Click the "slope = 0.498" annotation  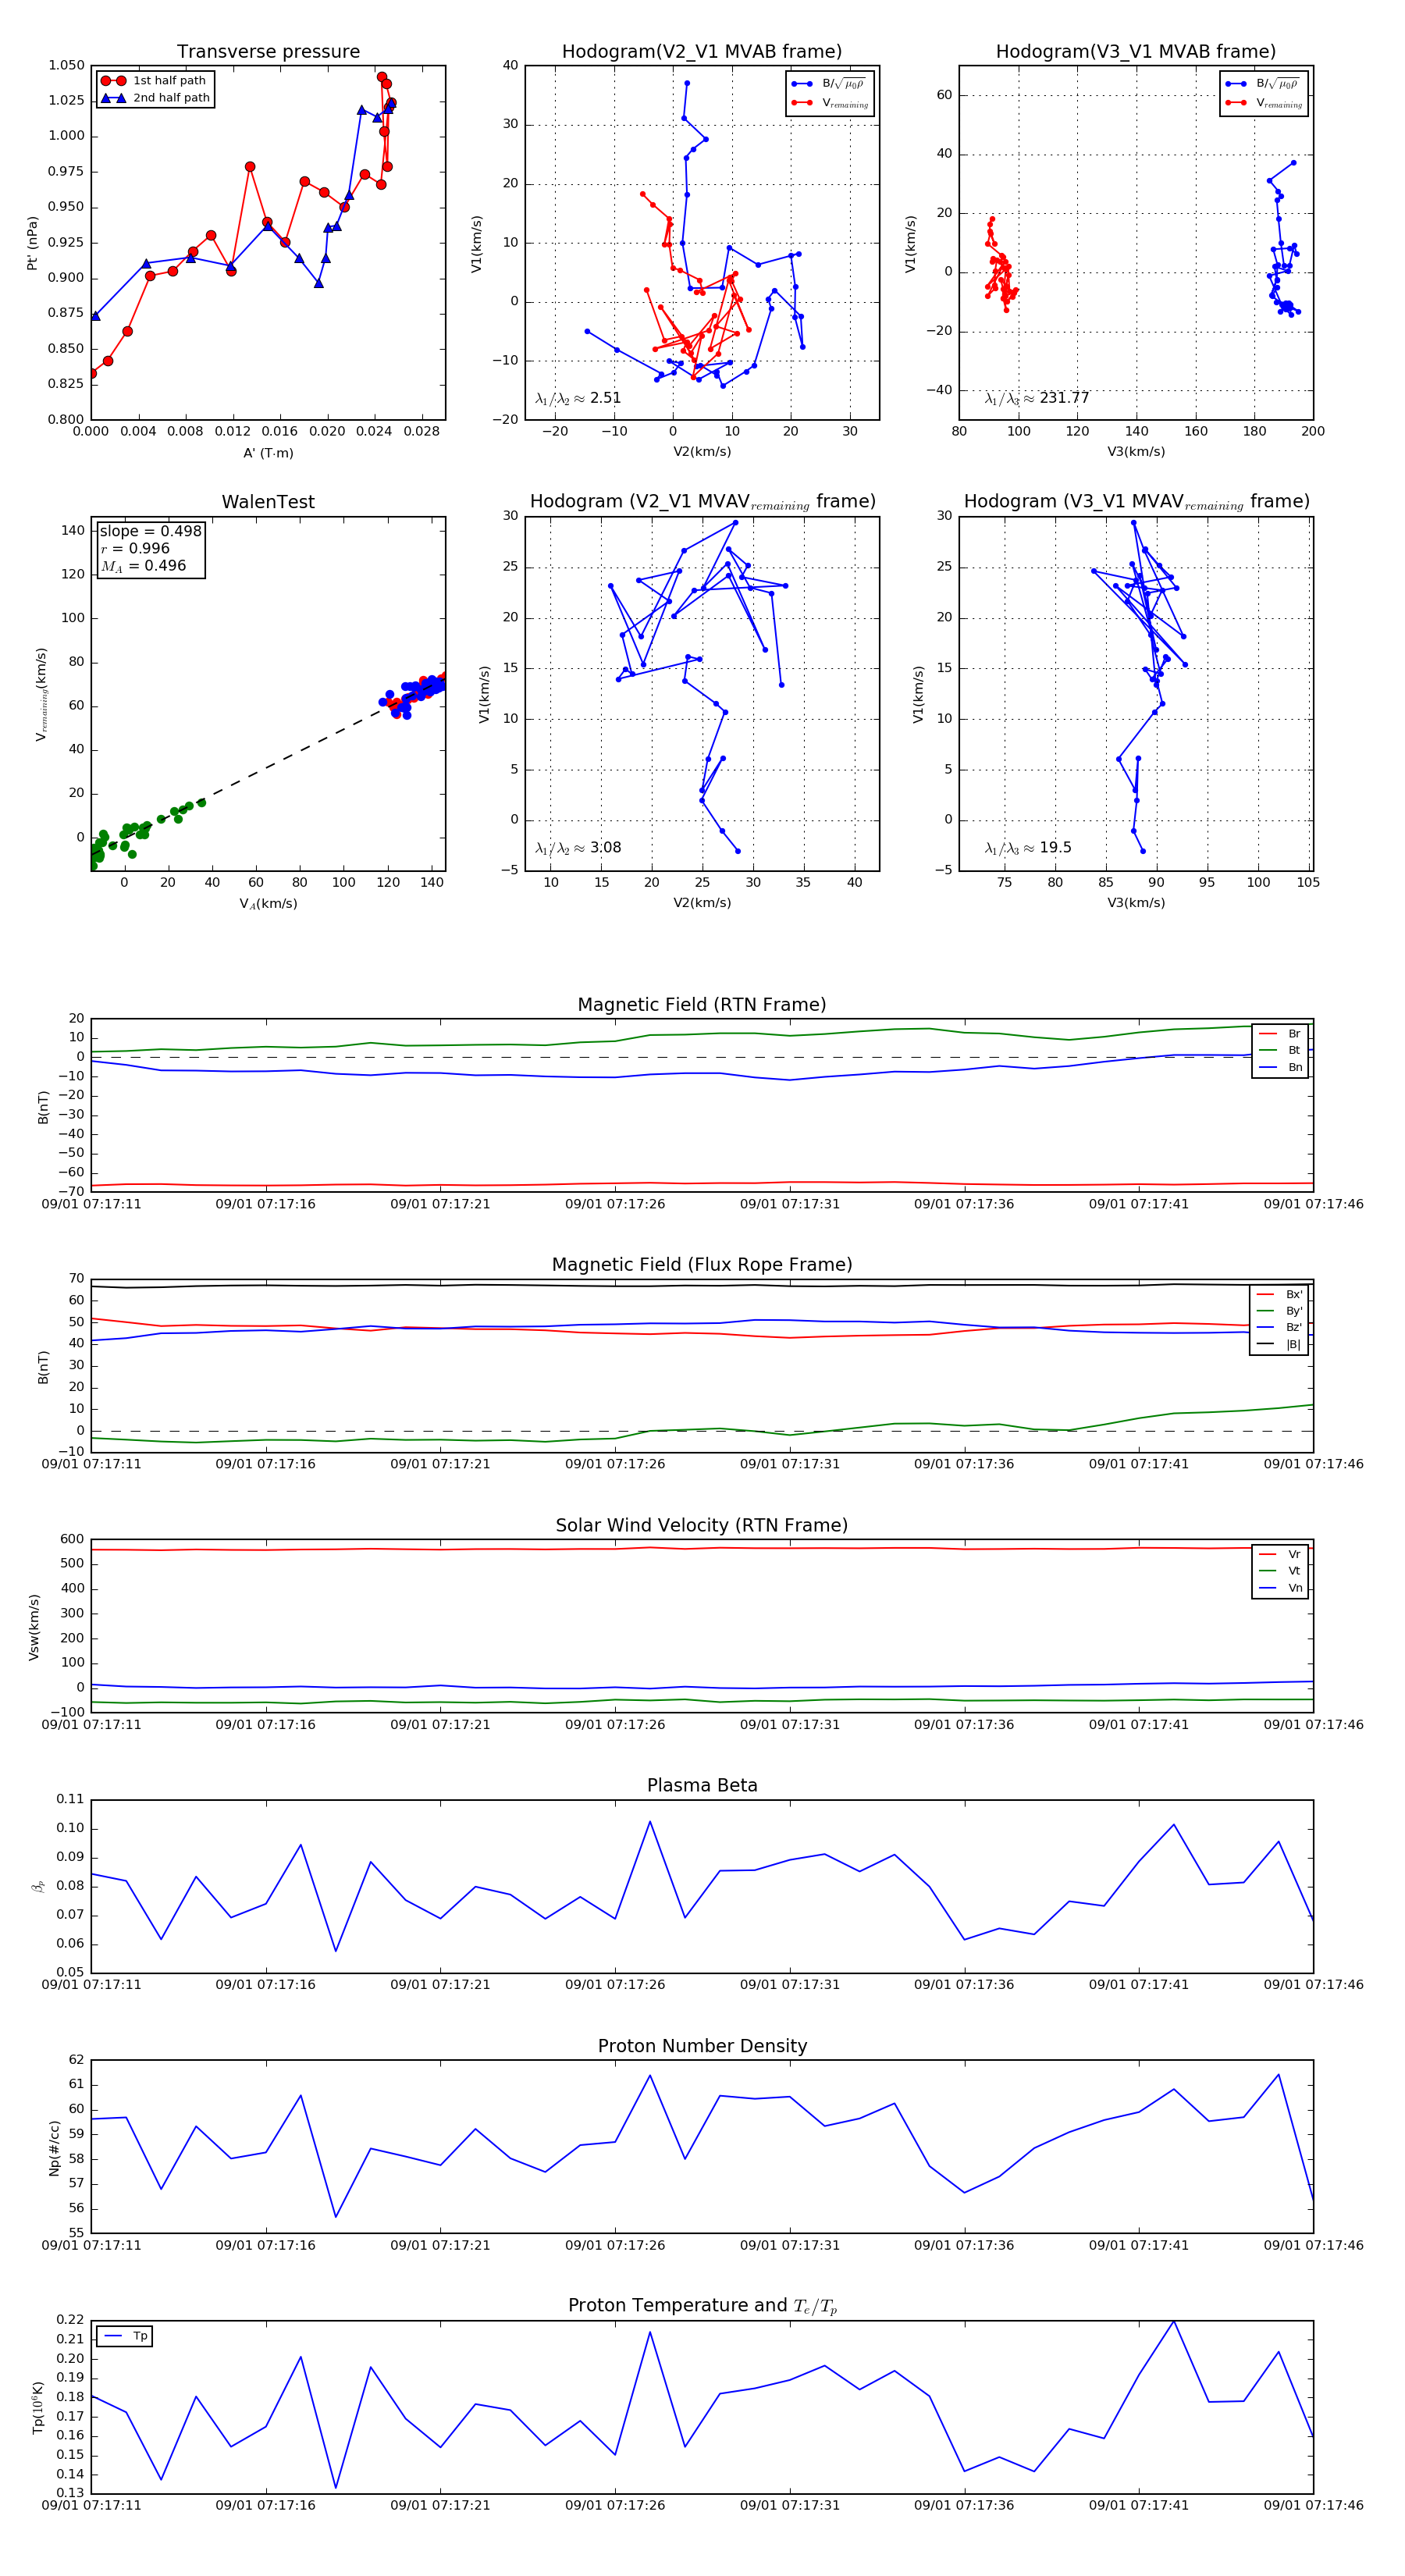[x=150, y=531]
